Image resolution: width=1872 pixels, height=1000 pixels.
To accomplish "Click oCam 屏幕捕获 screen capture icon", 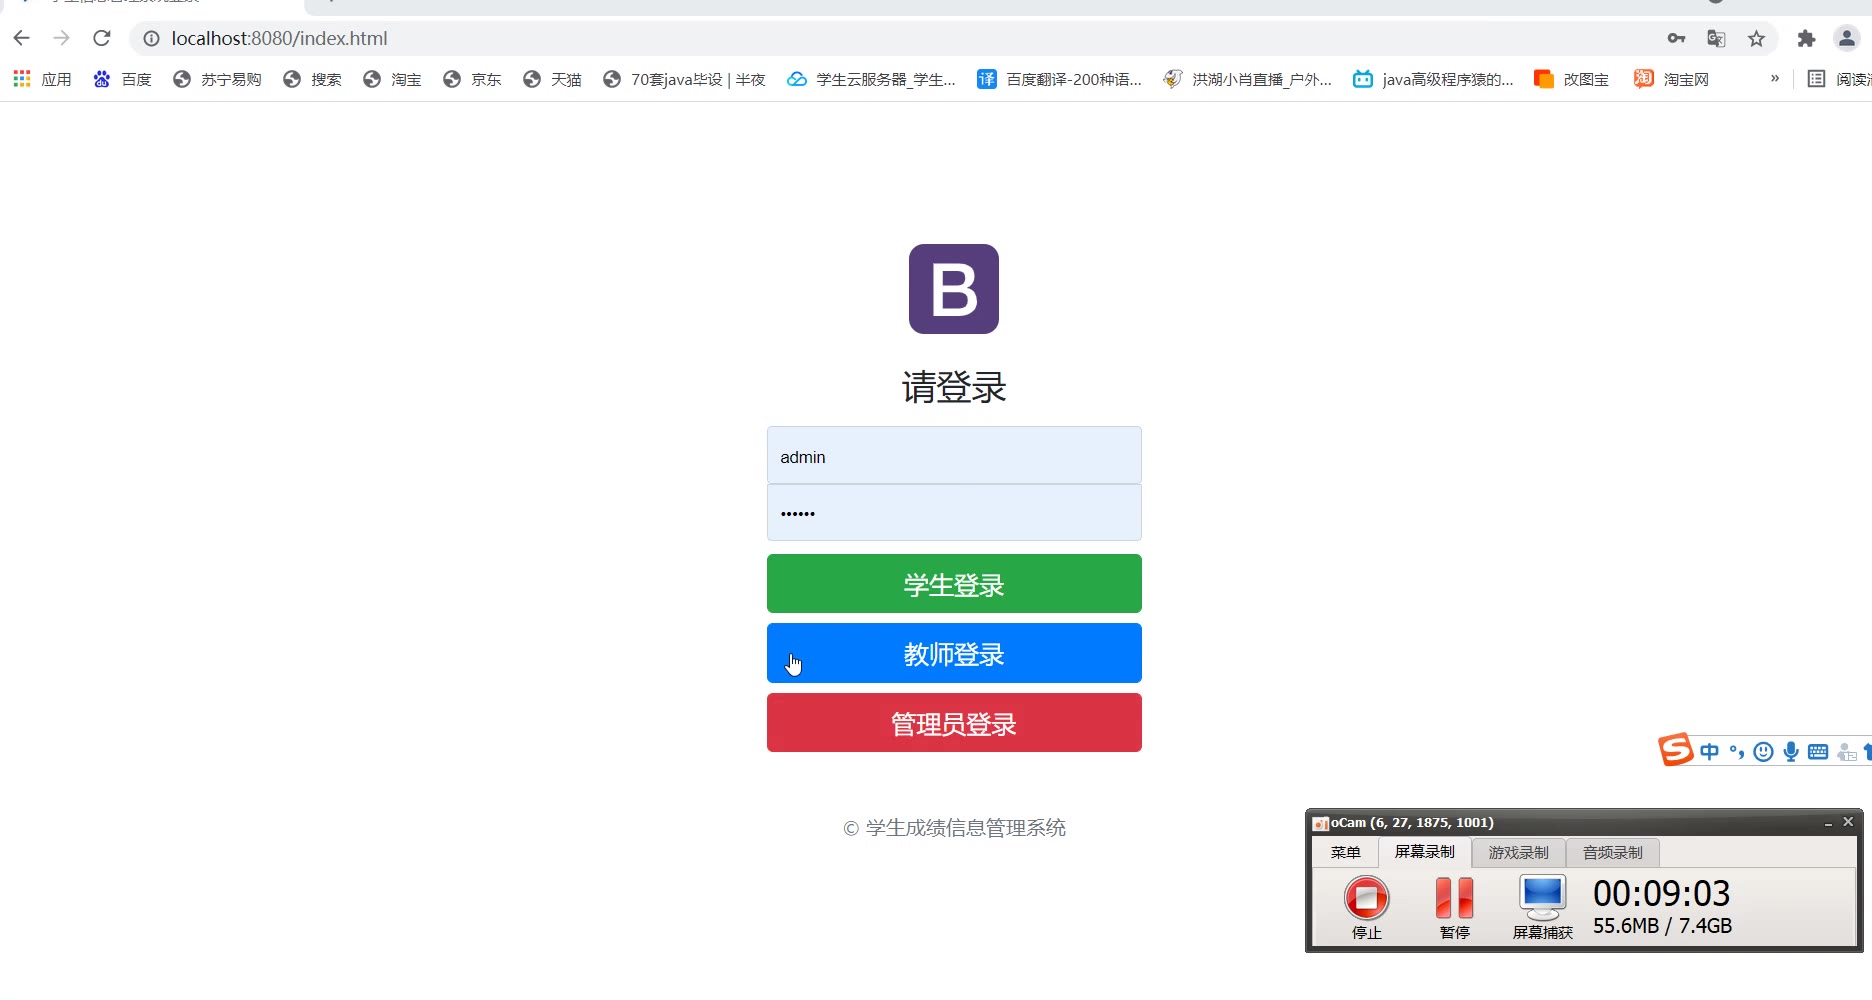I will [1542, 907].
